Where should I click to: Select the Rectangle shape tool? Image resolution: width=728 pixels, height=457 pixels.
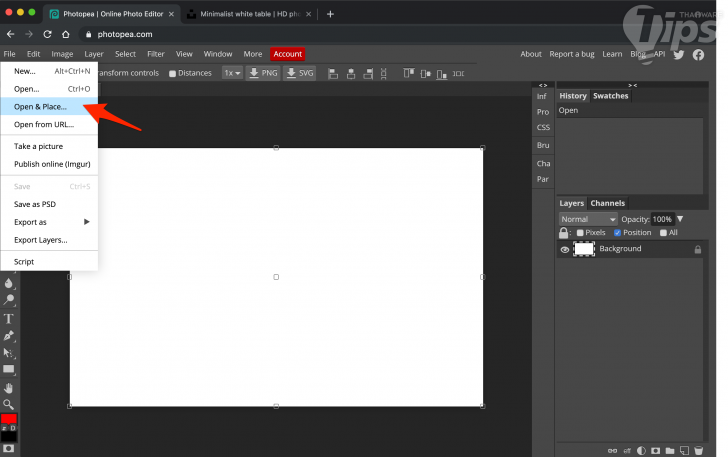(x=9, y=369)
